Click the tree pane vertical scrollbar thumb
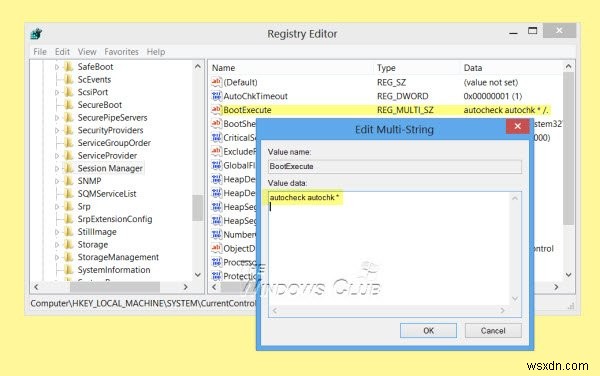600x376 pixels. click(x=197, y=208)
